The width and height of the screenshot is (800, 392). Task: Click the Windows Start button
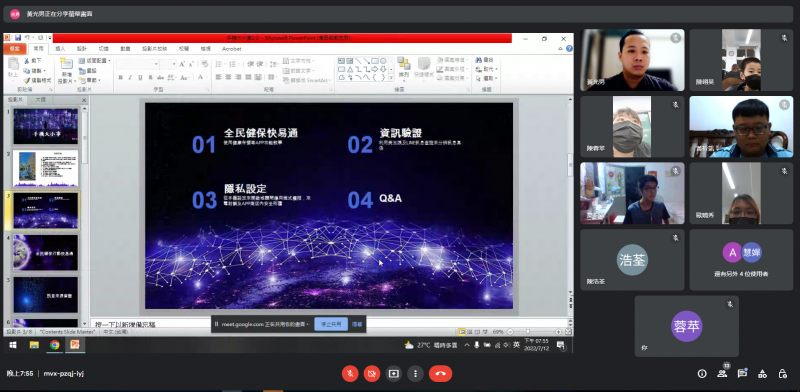point(13,345)
